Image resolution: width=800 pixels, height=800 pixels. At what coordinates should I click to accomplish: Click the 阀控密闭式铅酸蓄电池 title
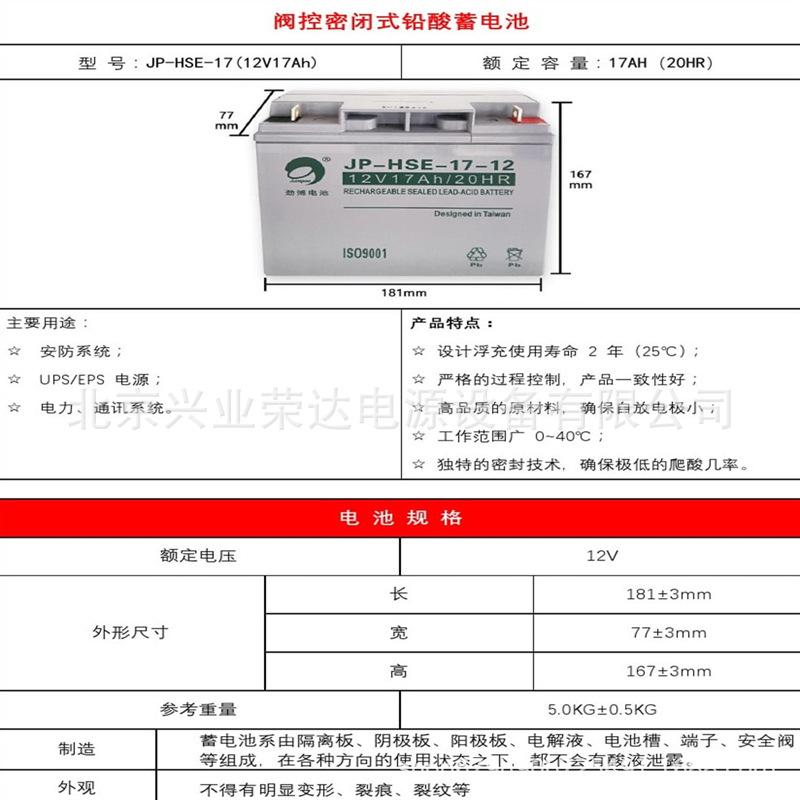point(400,21)
